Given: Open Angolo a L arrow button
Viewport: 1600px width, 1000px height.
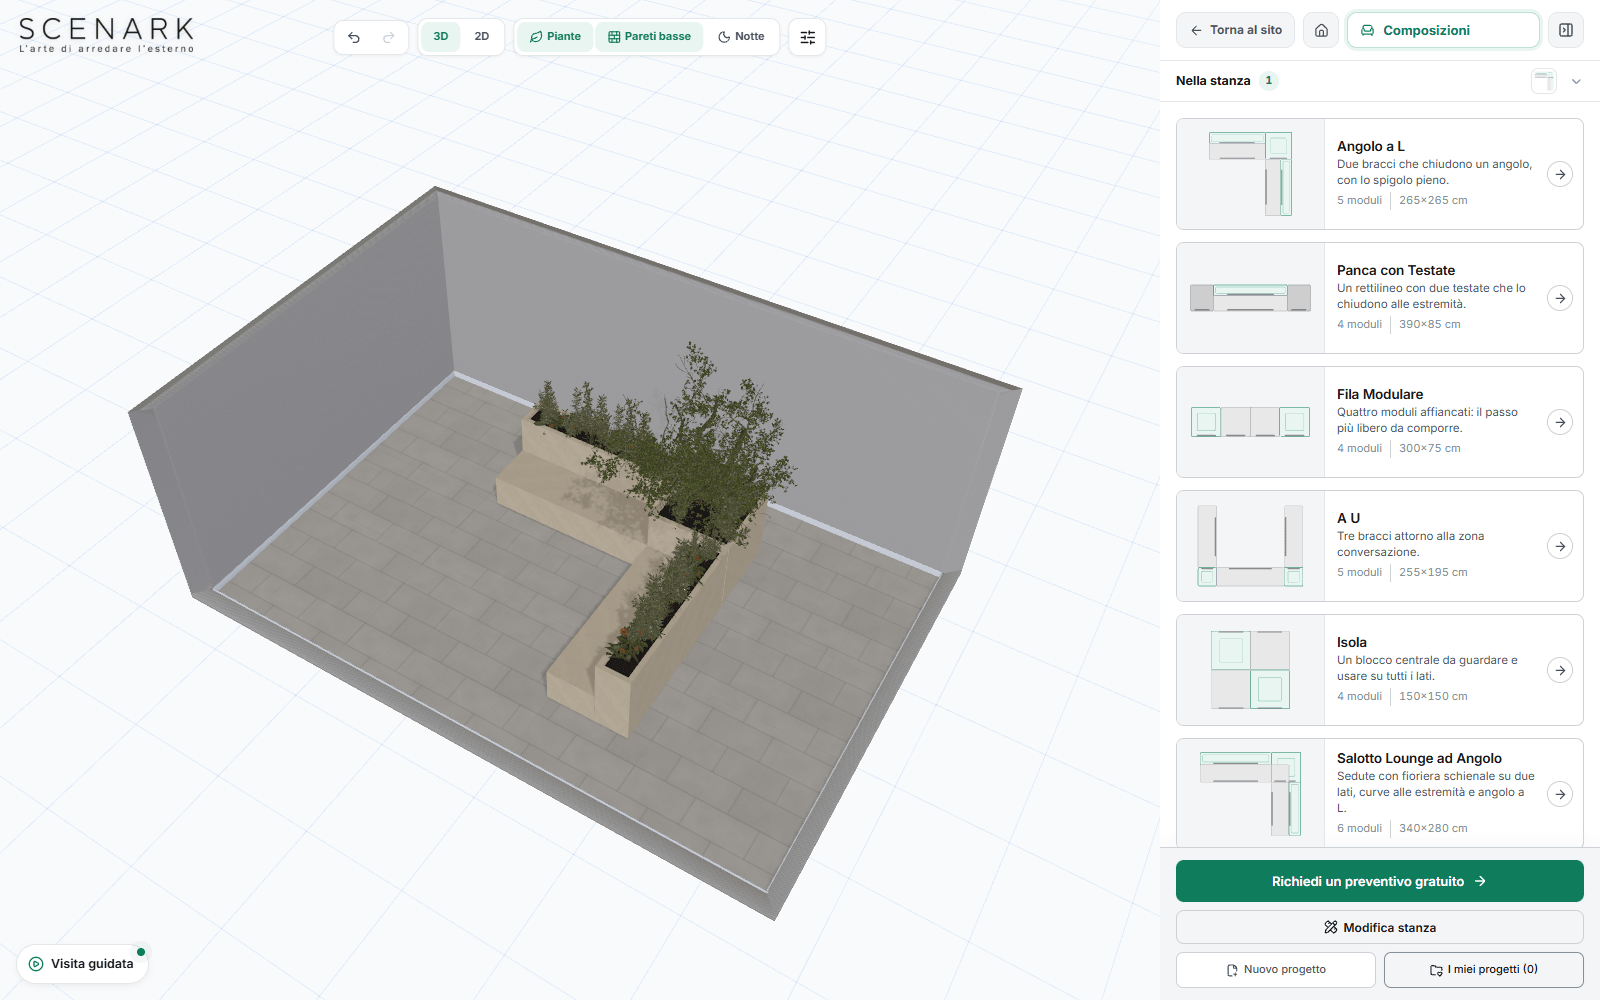Looking at the screenshot, I should [x=1560, y=174].
